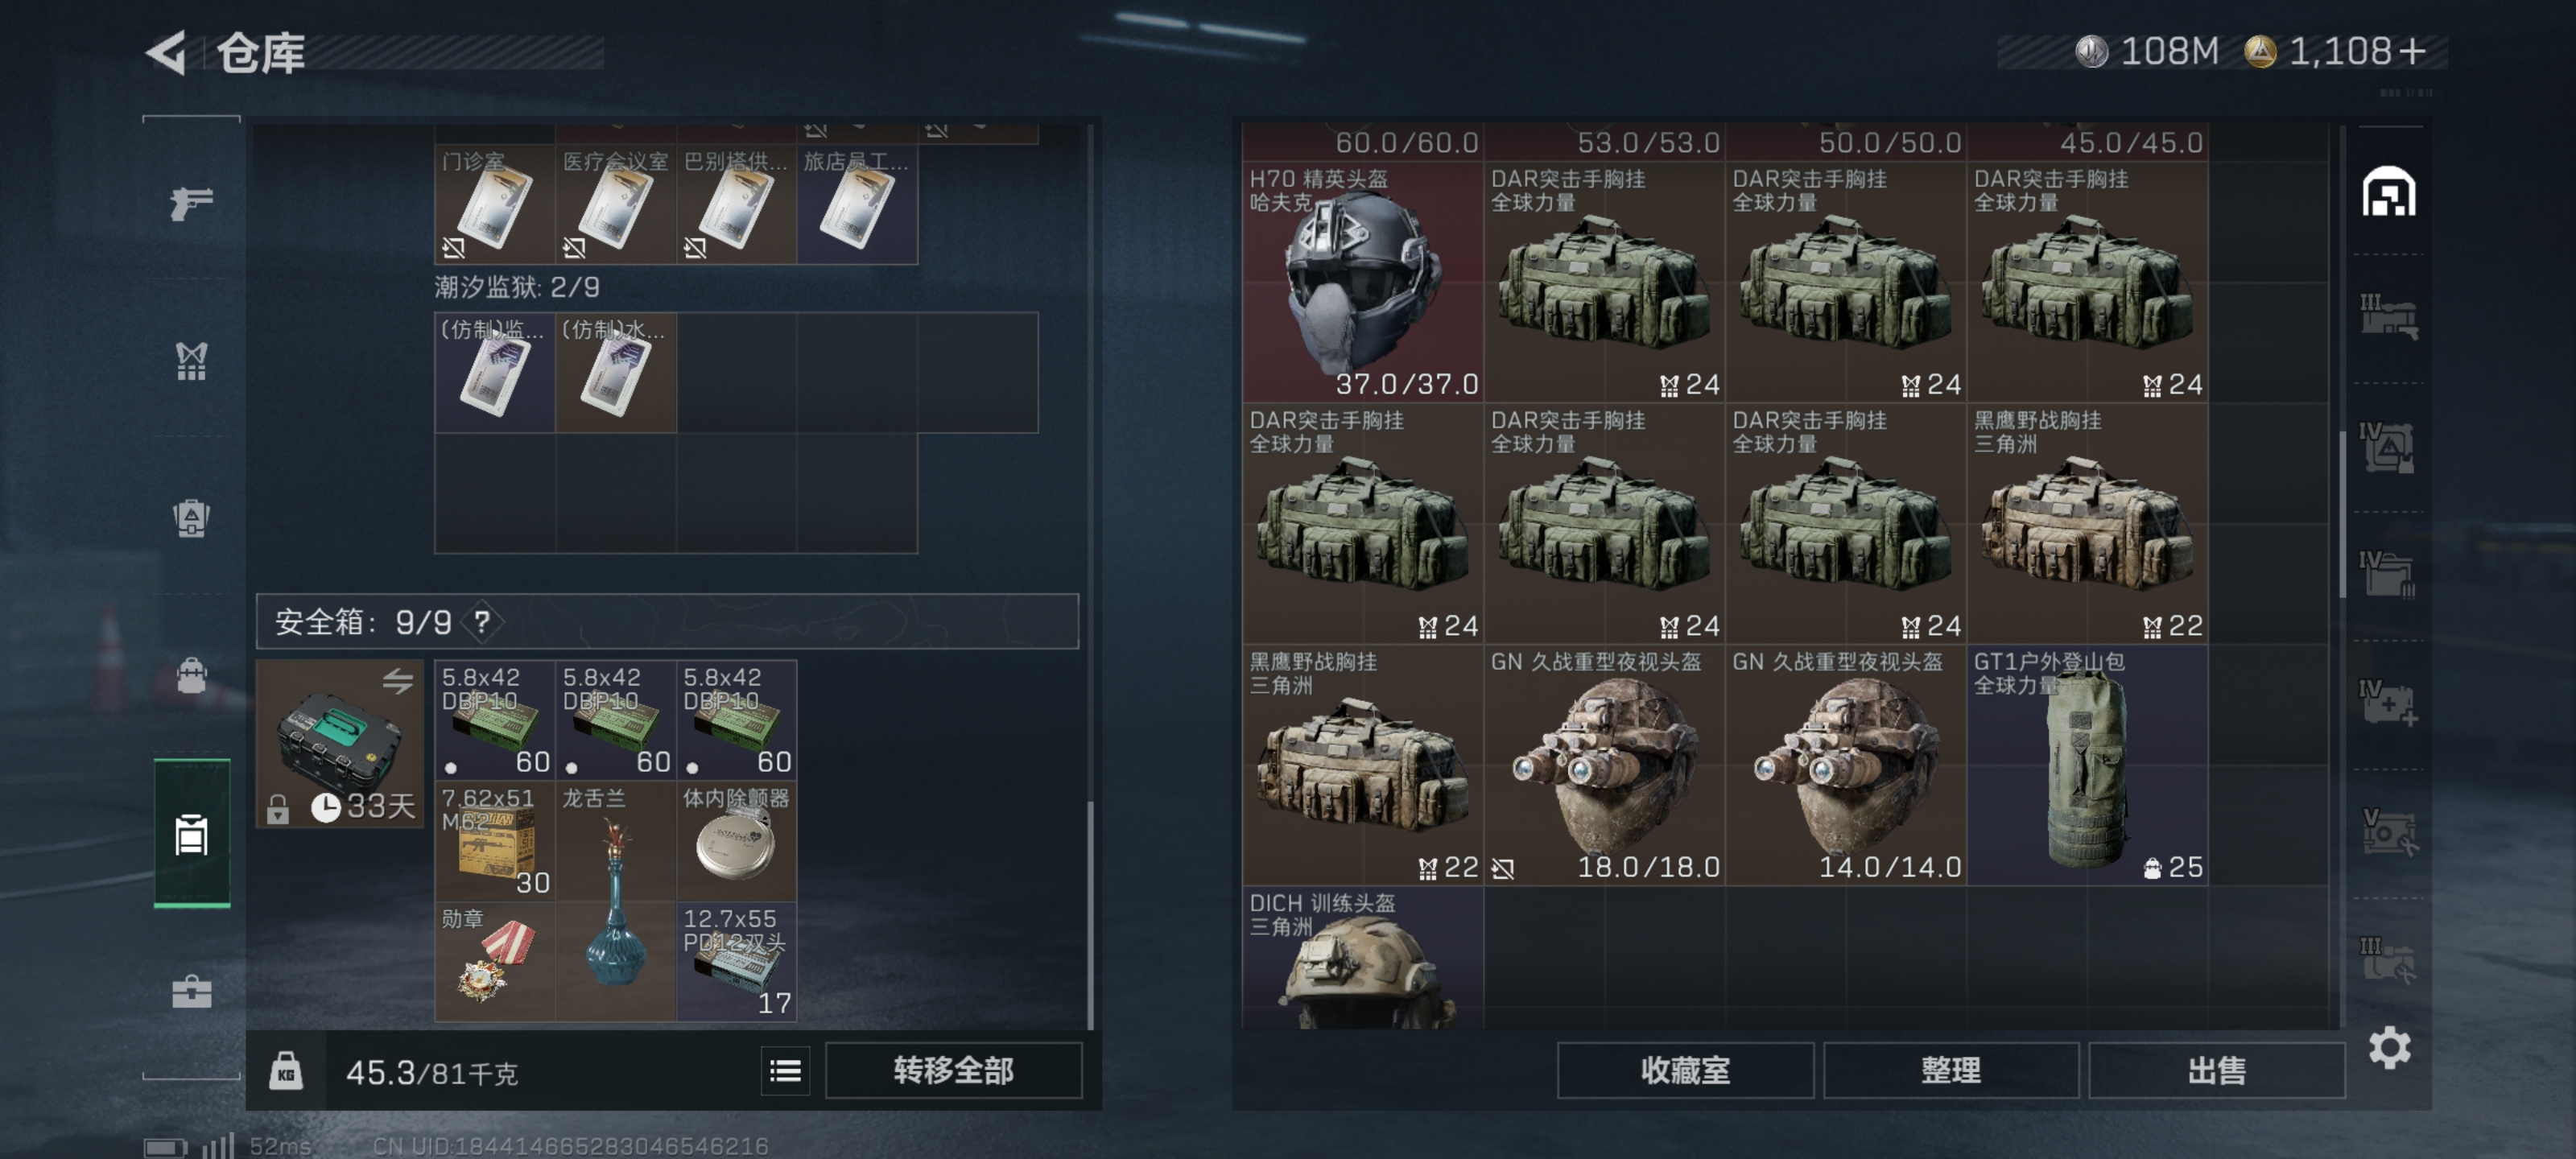Swap the safe box using the arrows icon
The height and width of the screenshot is (1159, 2576).
(x=397, y=681)
